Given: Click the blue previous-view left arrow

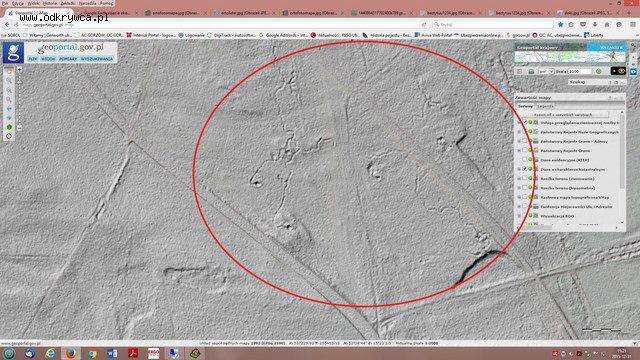Looking at the screenshot, I should pos(9,109).
